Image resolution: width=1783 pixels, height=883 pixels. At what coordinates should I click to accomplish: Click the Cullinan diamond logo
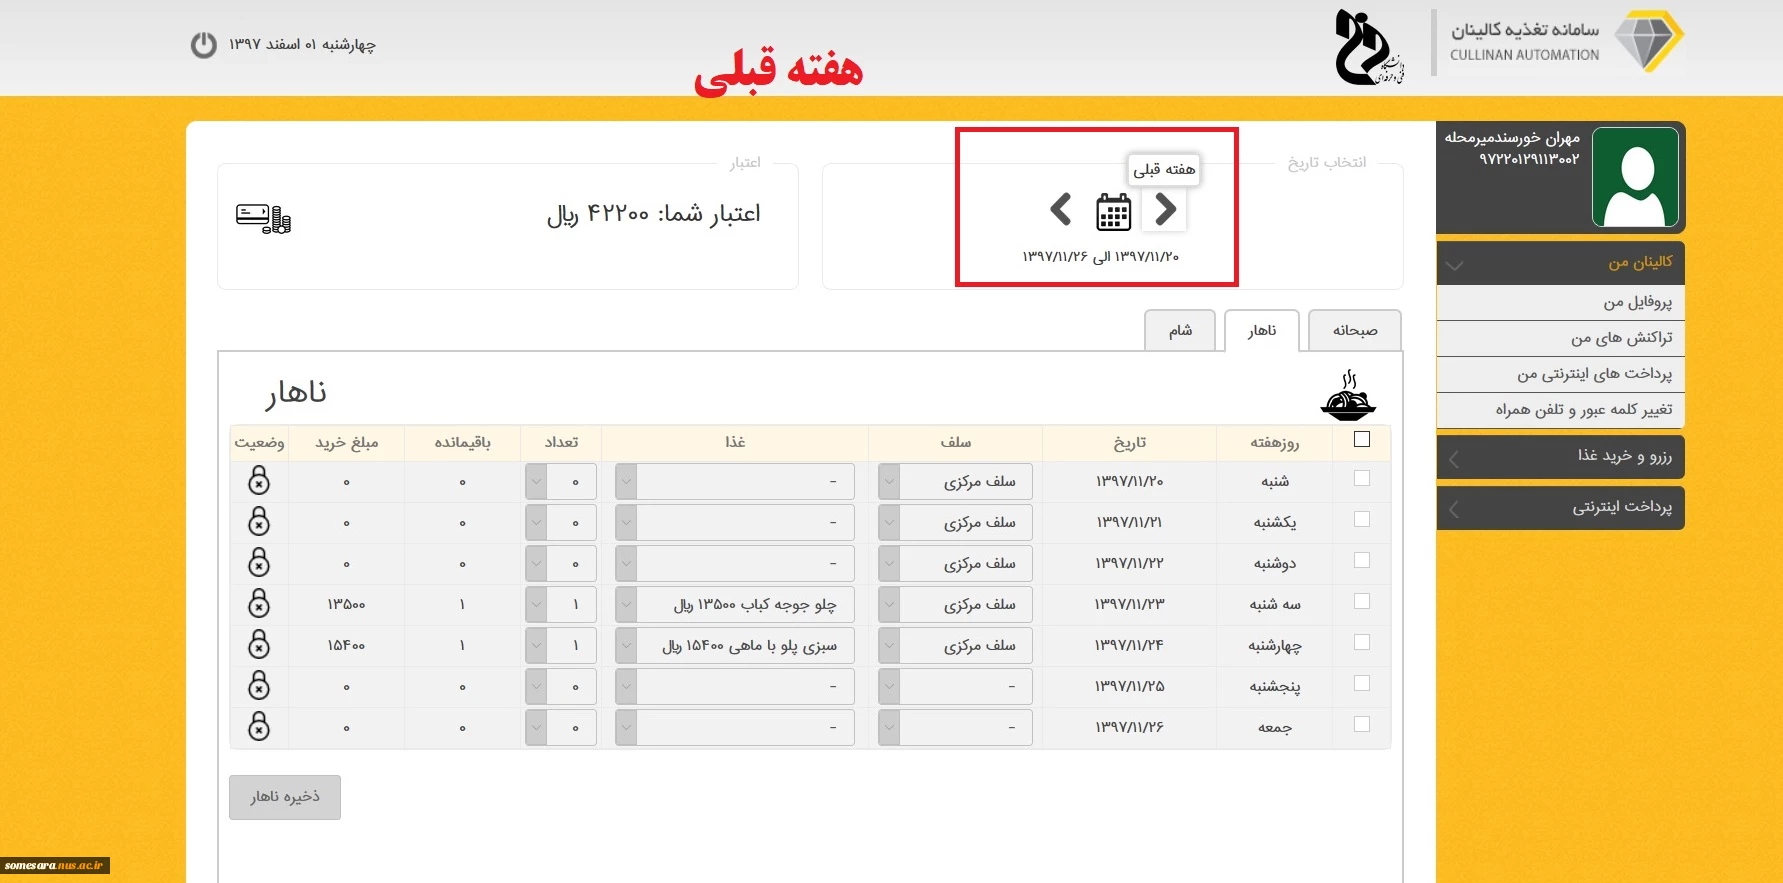click(1648, 41)
